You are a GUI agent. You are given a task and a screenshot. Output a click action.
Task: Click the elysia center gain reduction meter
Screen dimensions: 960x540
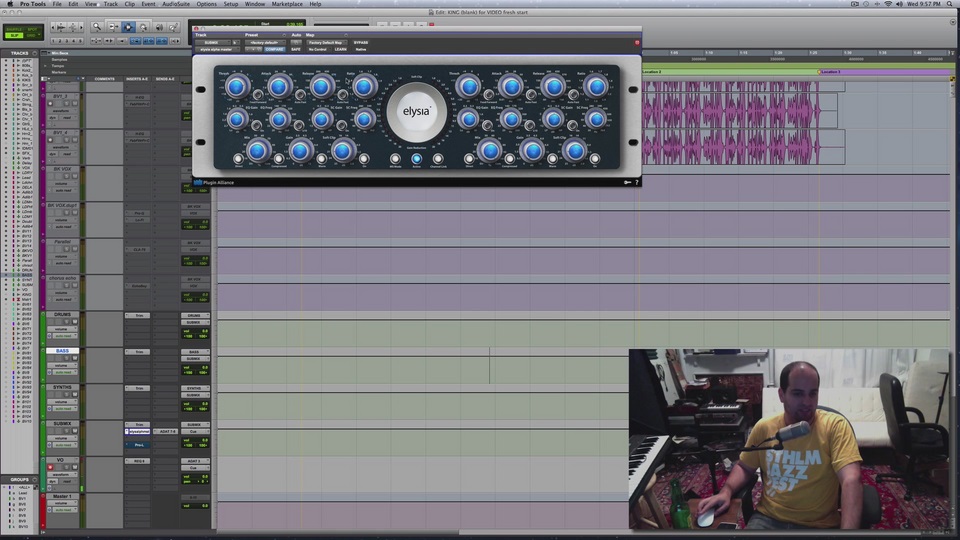click(416, 112)
